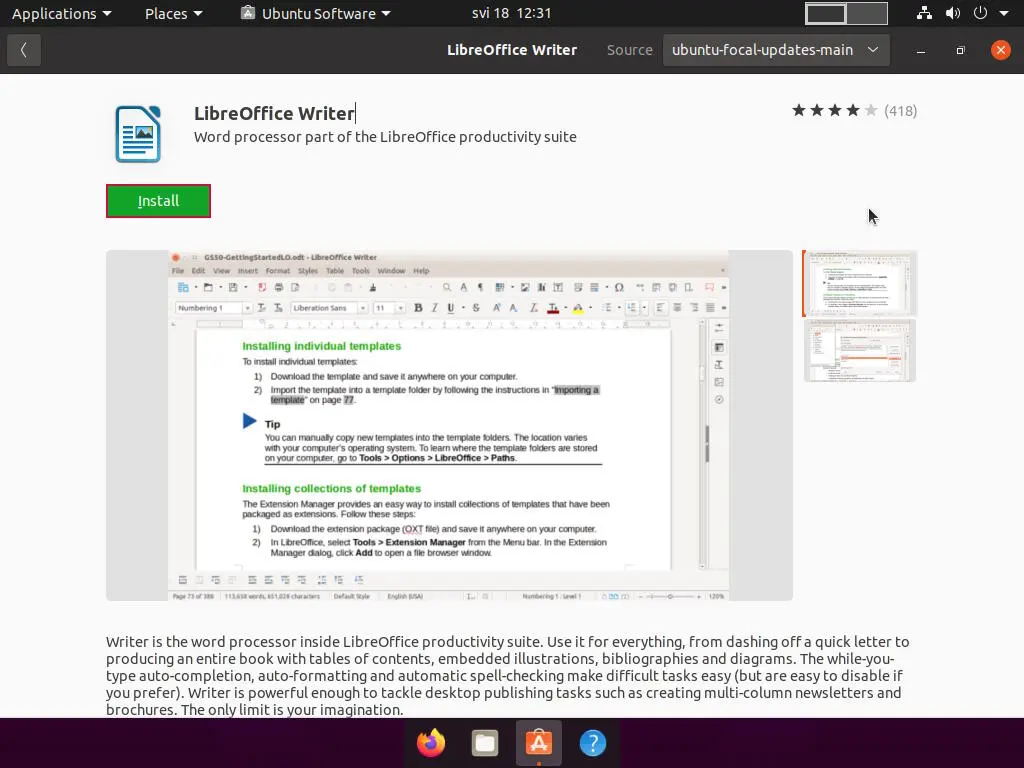Open the clock showing svi 18 12:31

point(511,13)
